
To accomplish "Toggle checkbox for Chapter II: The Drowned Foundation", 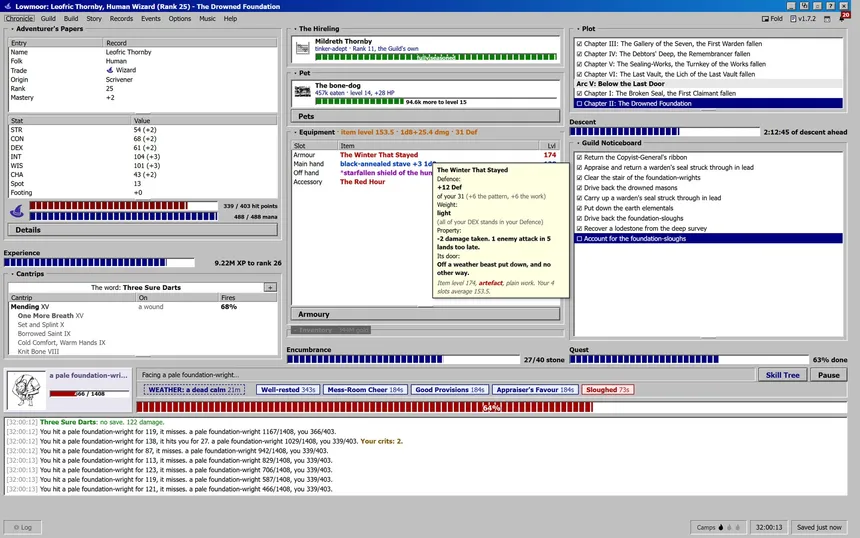I will coord(579,104).
